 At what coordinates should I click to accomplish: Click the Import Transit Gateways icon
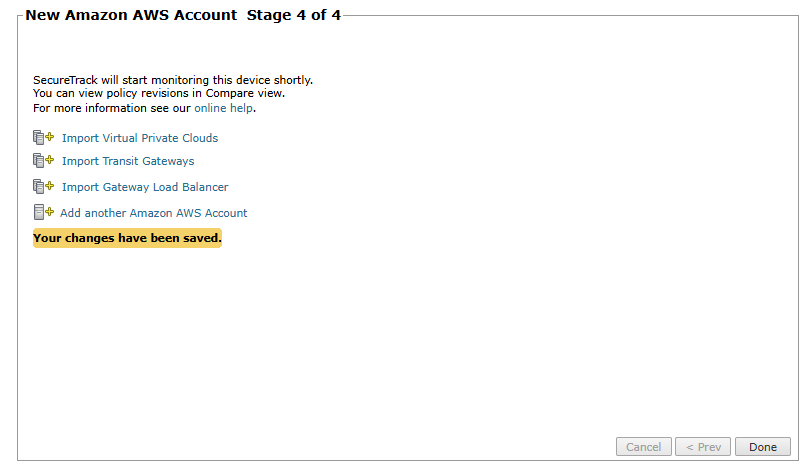tap(43, 161)
